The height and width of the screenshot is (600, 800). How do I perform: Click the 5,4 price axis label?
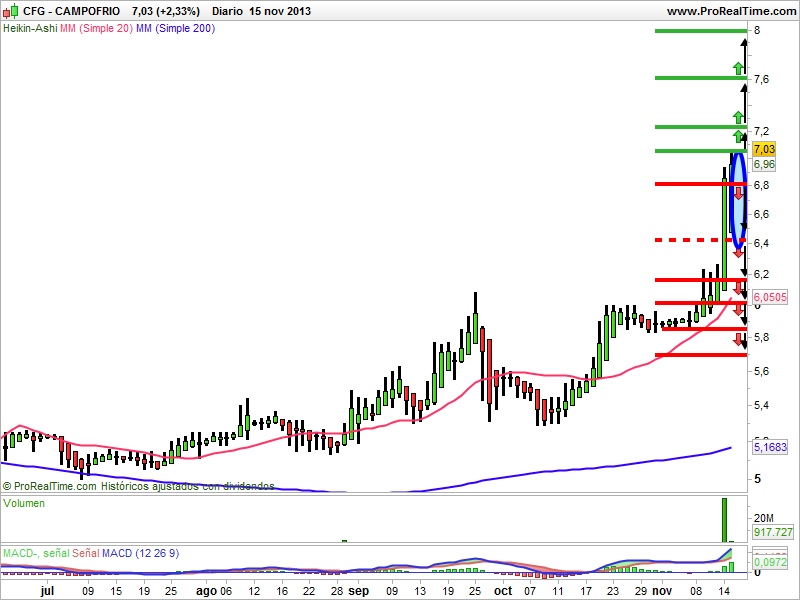click(762, 406)
